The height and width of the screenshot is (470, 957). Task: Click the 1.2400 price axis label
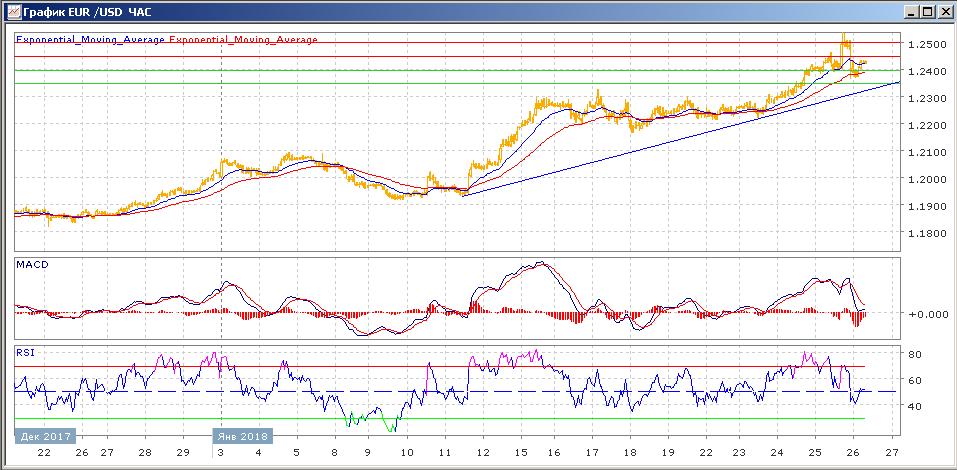927,72
